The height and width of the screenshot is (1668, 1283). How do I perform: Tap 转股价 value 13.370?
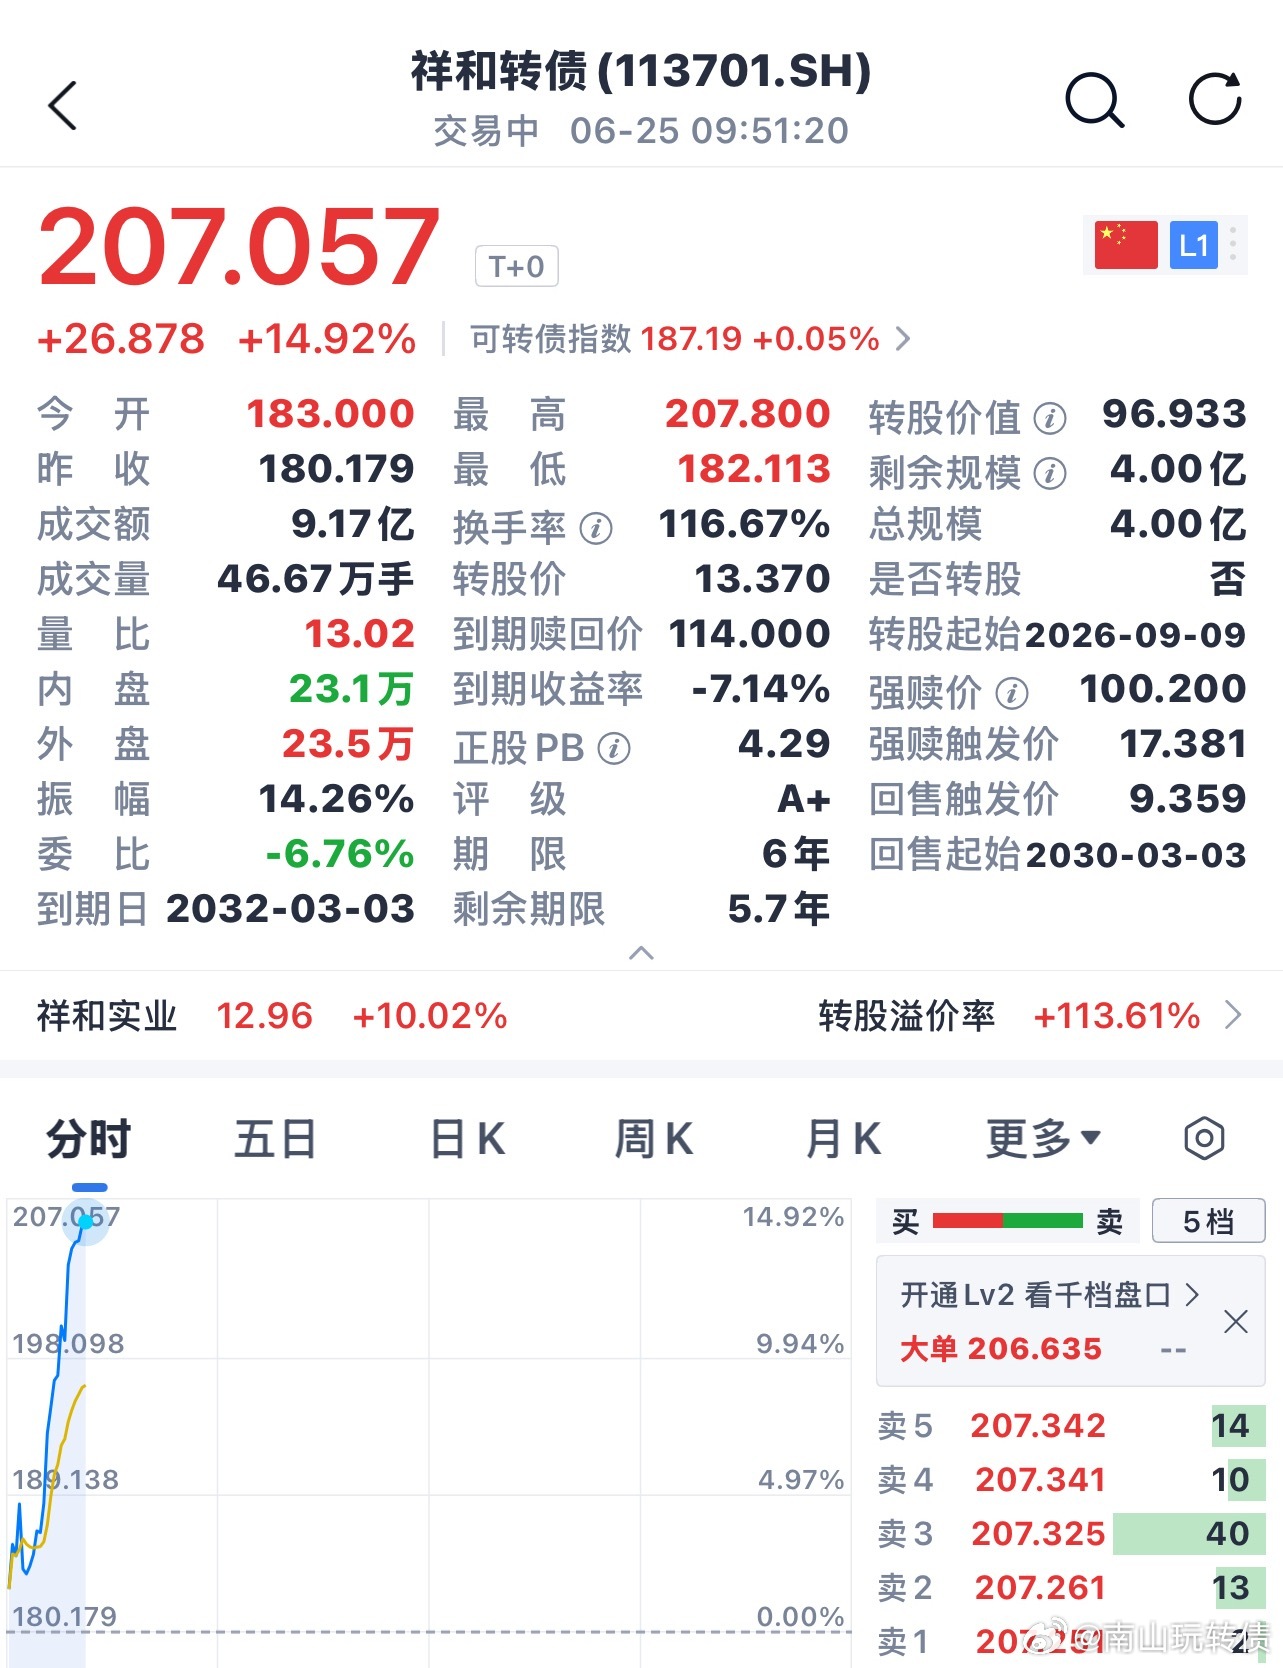pos(762,578)
